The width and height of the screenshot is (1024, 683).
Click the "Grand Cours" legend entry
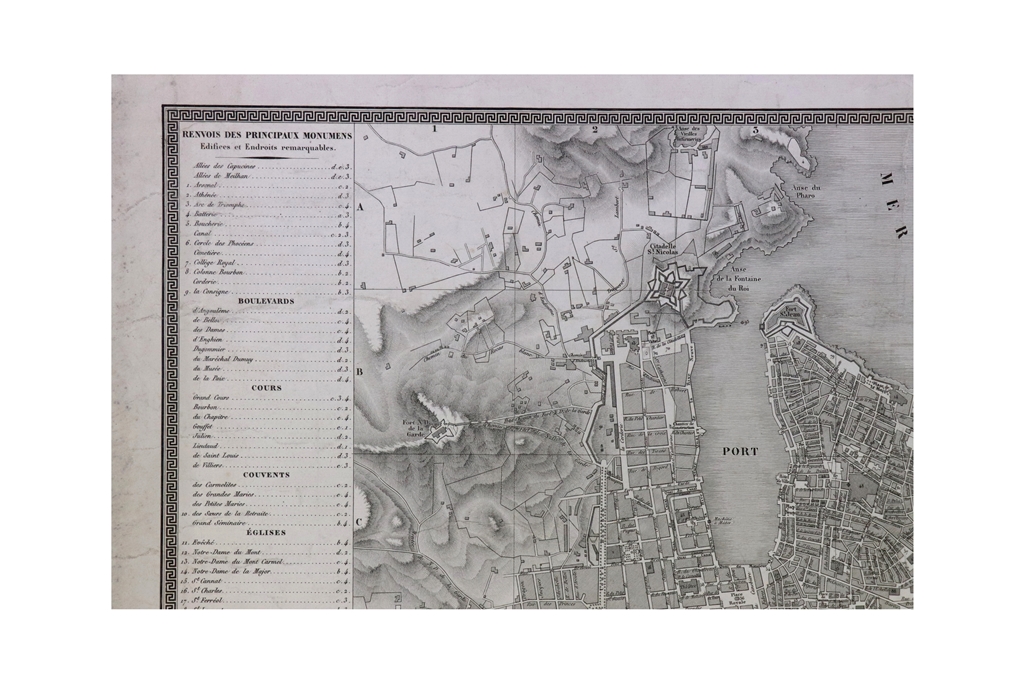click(272, 398)
